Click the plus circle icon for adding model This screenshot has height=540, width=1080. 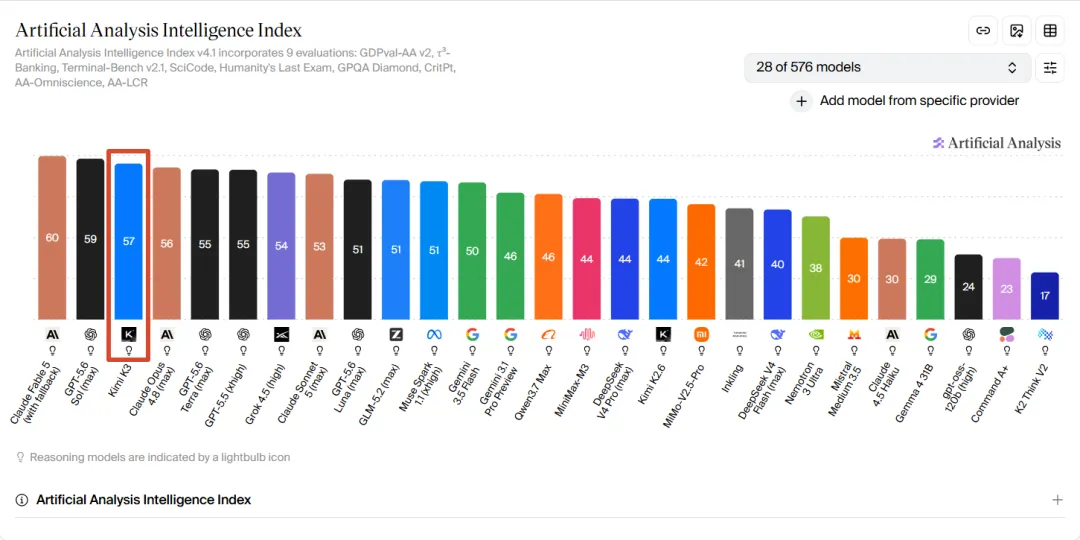pyautogui.click(x=801, y=101)
